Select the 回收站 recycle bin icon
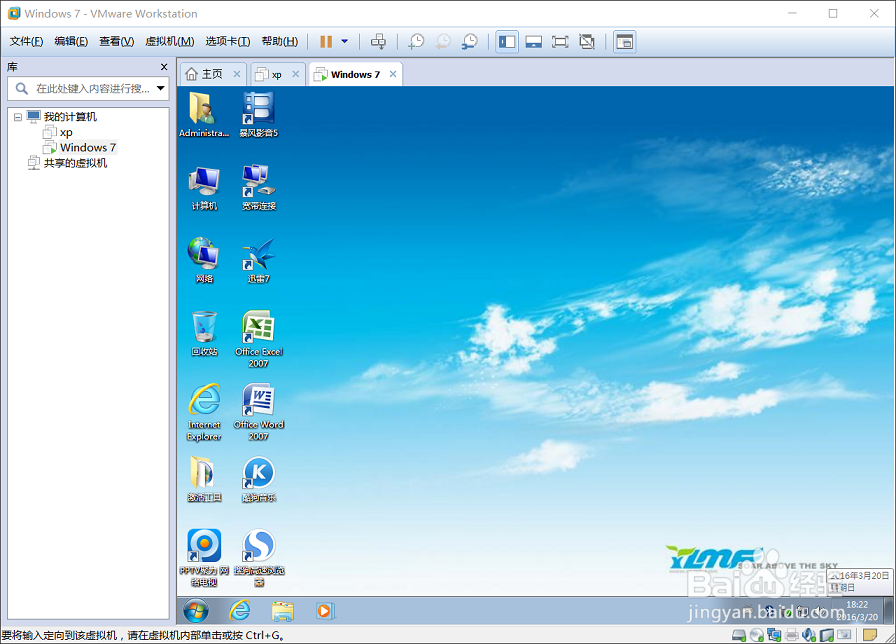The height and width of the screenshot is (644, 896). pos(204,334)
